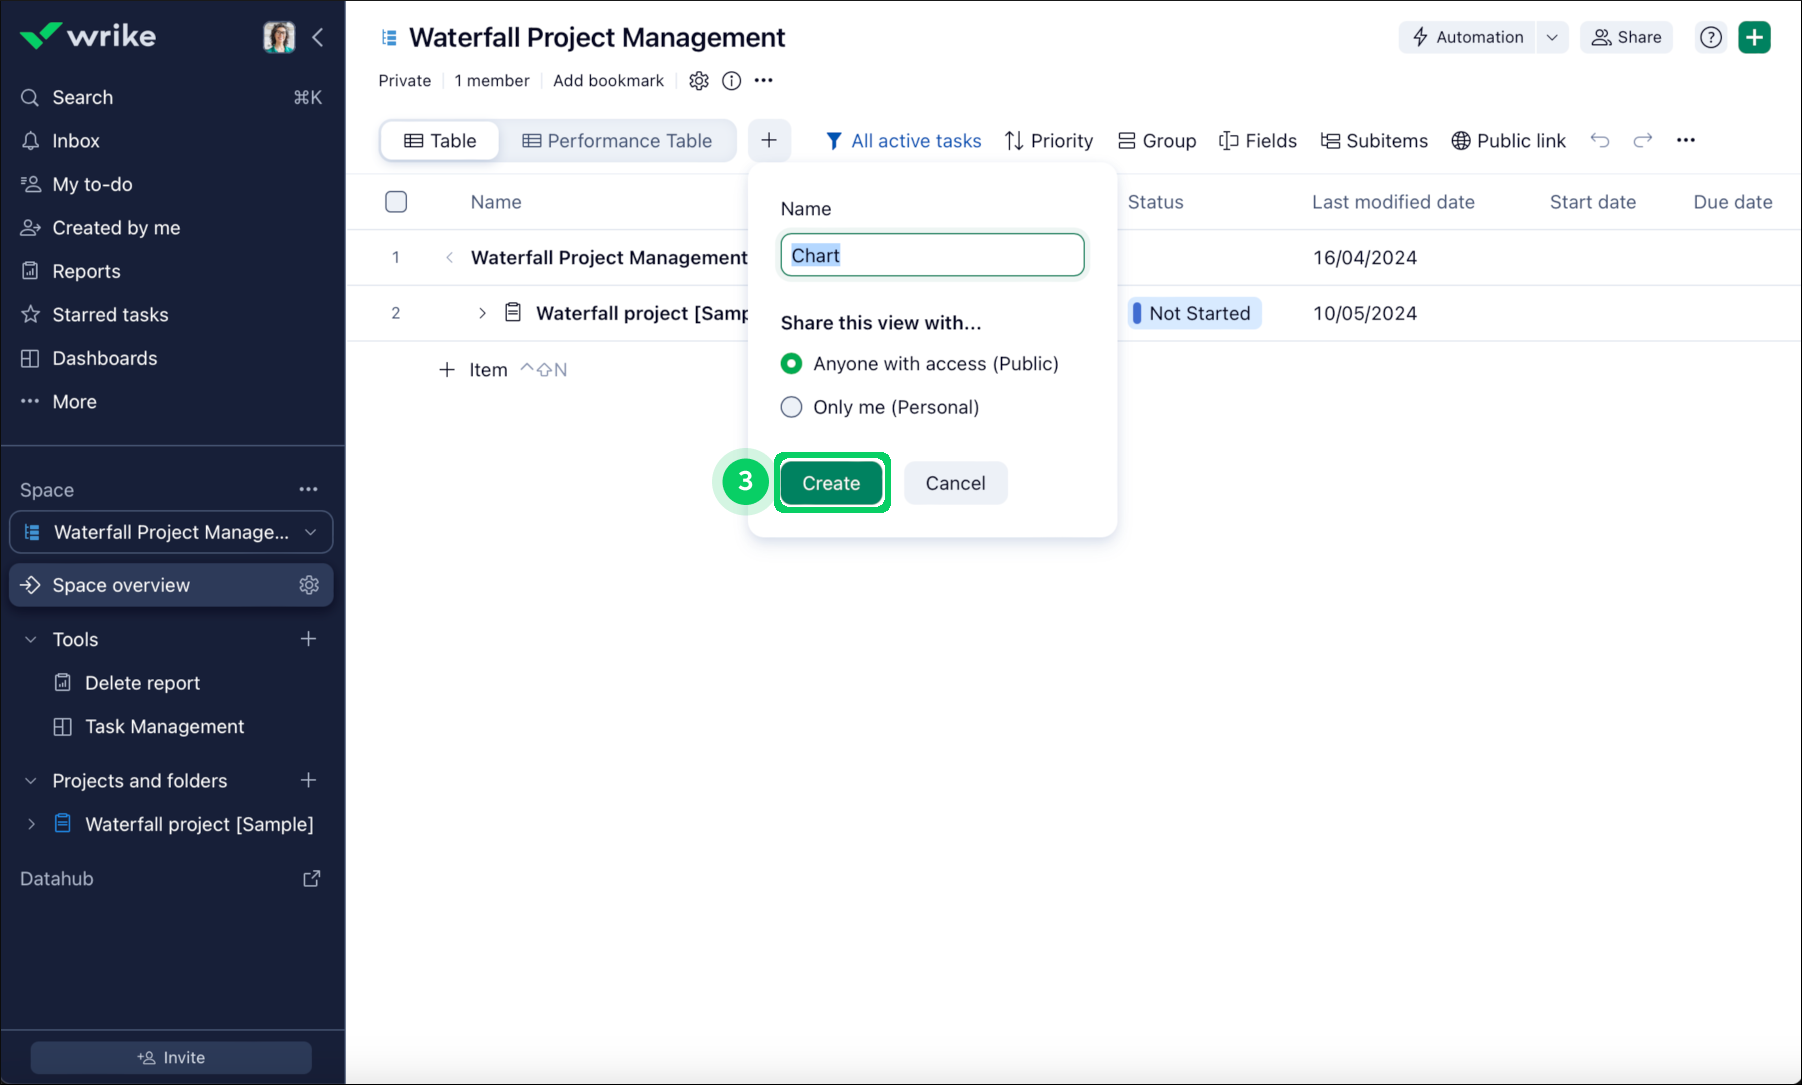Click the green plus create icon
The width and height of the screenshot is (1802, 1085).
[1754, 37]
